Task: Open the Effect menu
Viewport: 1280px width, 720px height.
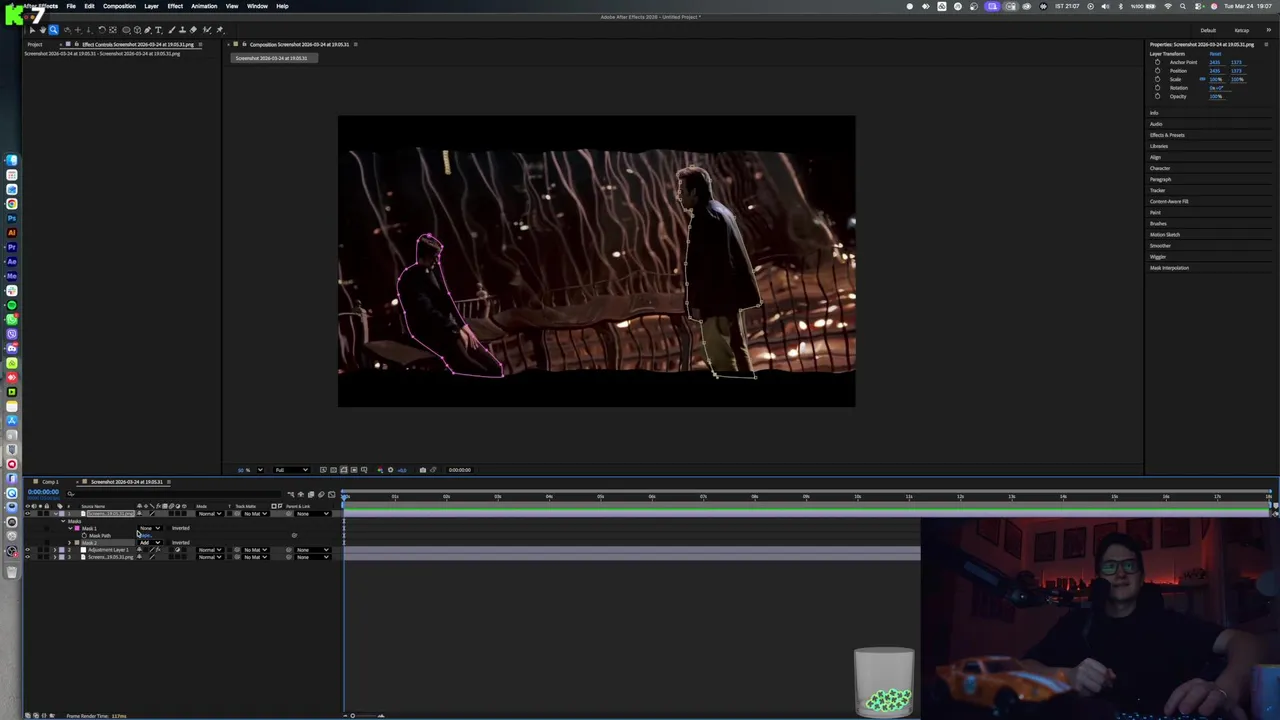Action: (175, 6)
